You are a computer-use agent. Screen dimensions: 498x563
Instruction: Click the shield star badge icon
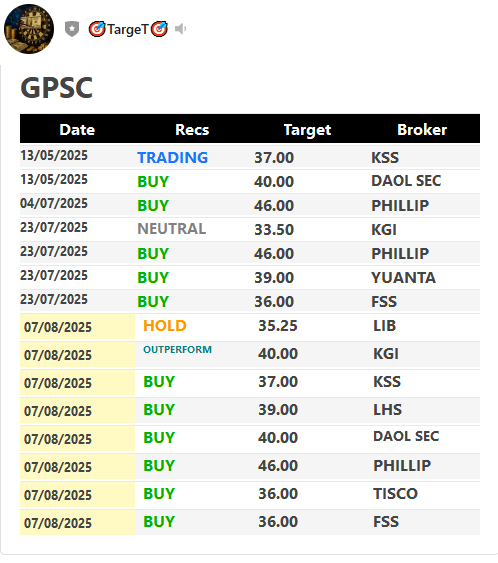click(x=72, y=29)
